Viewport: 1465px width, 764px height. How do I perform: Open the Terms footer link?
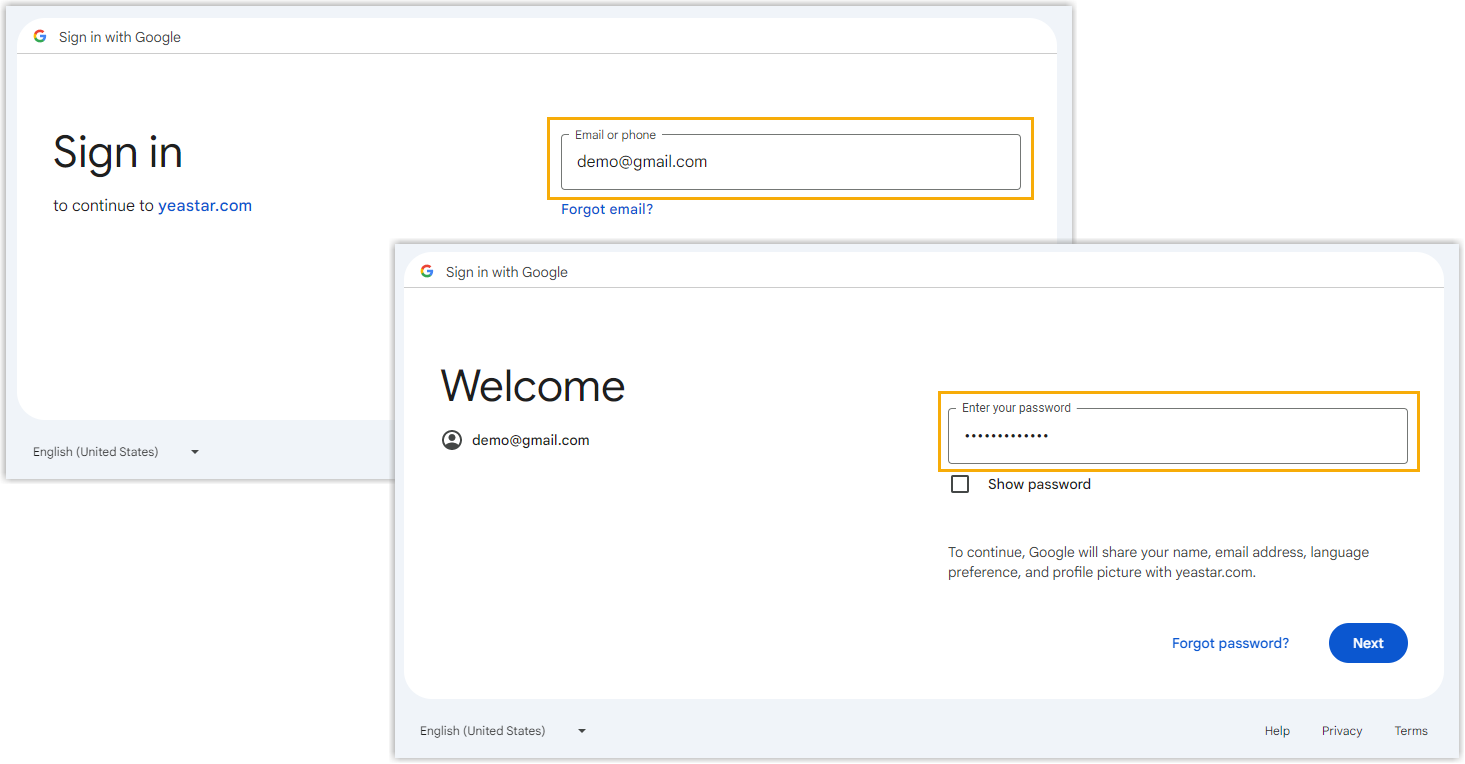click(x=1411, y=731)
